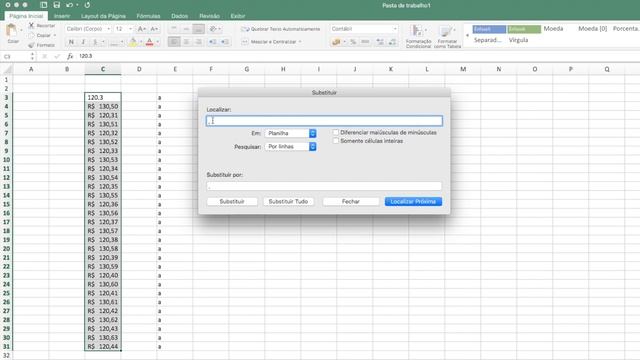Click the undo arrow icon
This screenshot has height=360, width=640.
(69, 5)
